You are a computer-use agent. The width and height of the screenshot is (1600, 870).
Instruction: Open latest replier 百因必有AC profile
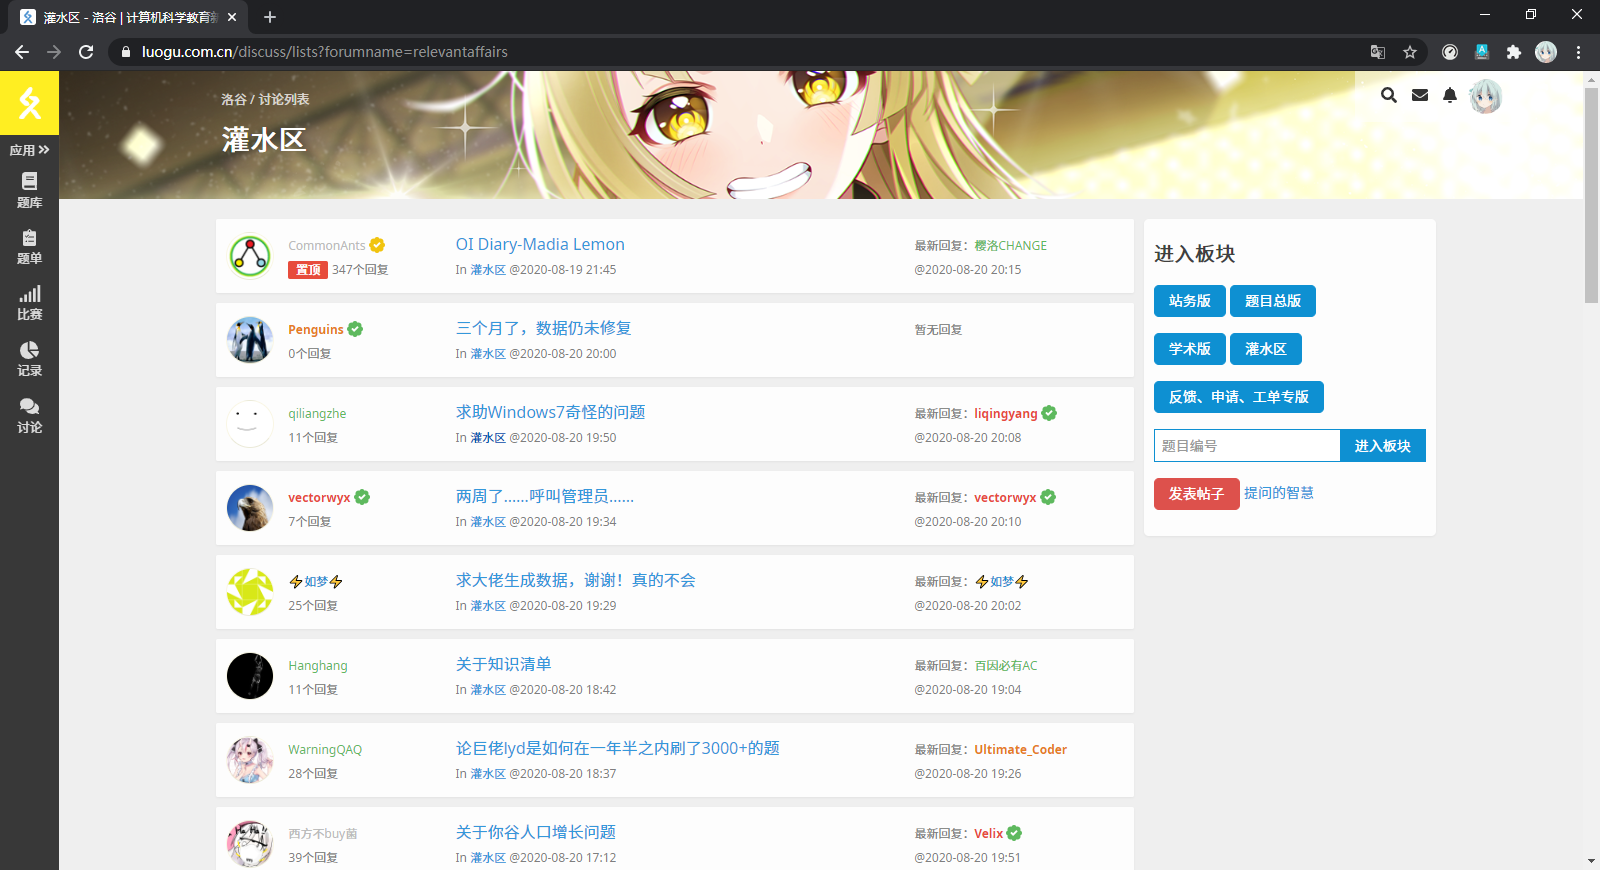(1006, 665)
